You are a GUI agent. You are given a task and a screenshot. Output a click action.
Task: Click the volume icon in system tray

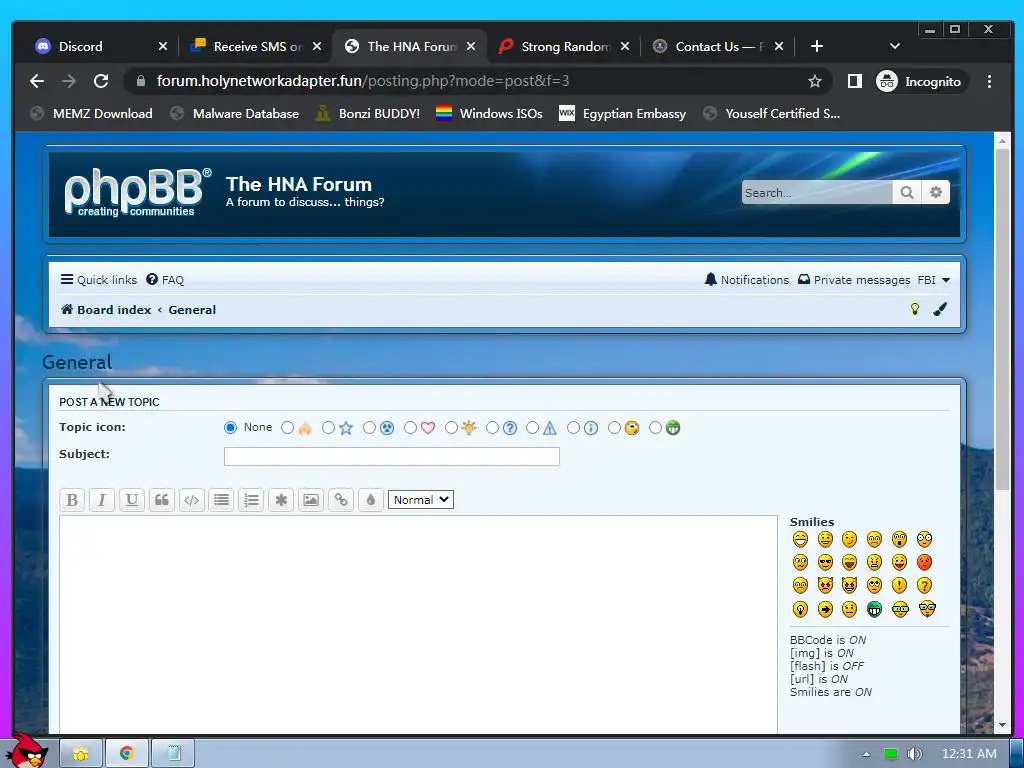pyautogui.click(x=914, y=754)
